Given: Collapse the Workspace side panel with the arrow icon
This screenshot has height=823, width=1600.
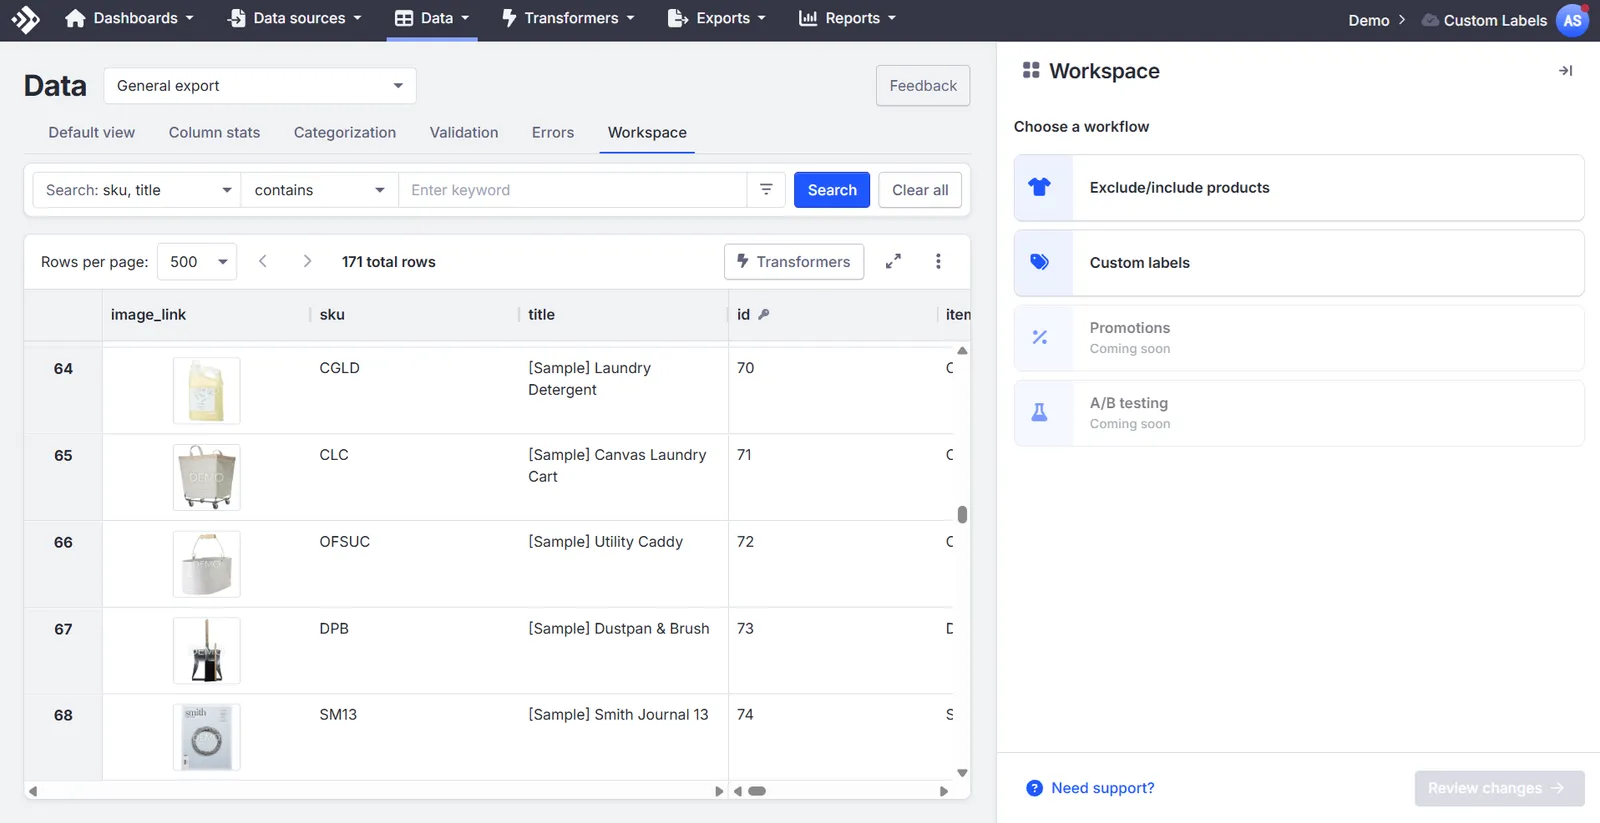Looking at the screenshot, I should [1565, 71].
